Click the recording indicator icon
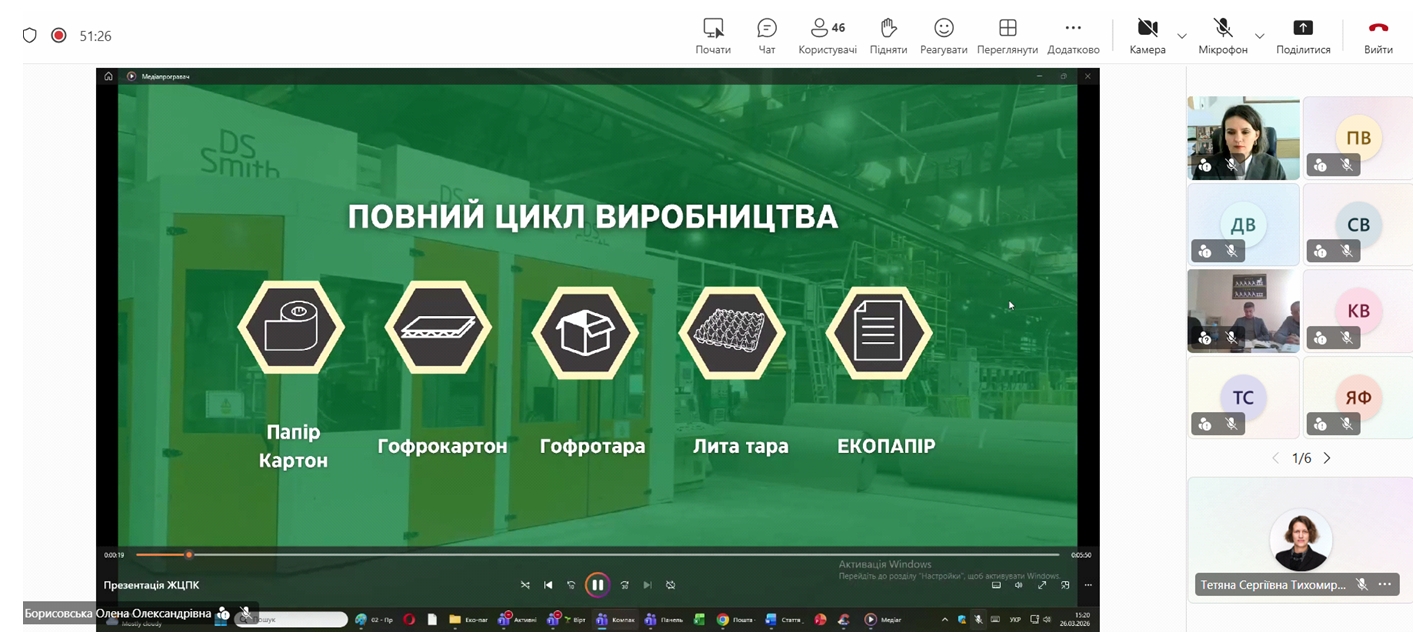The width and height of the screenshot is (1413, 638). click(59, 35)
